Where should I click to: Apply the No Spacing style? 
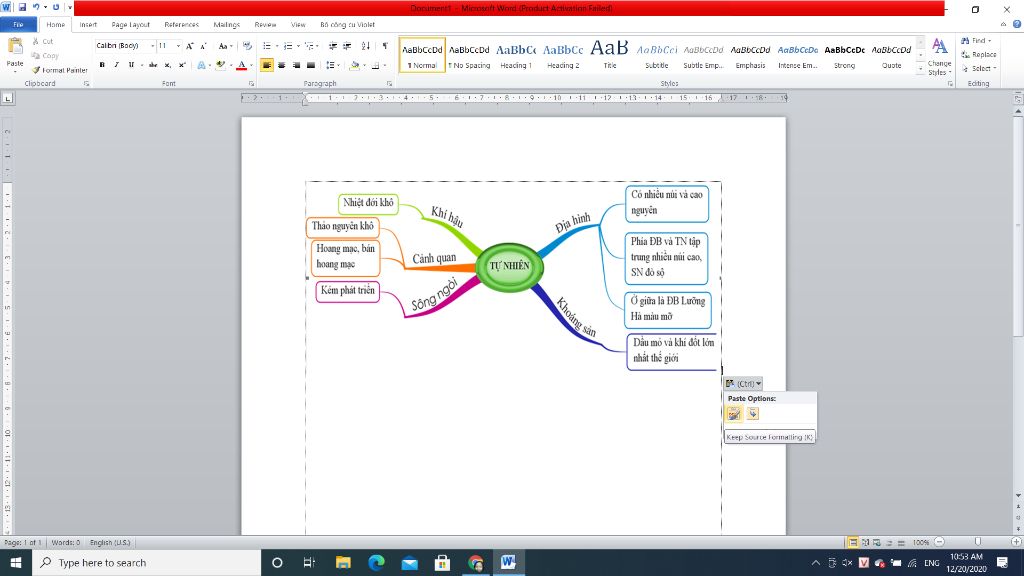click(469, 55)
